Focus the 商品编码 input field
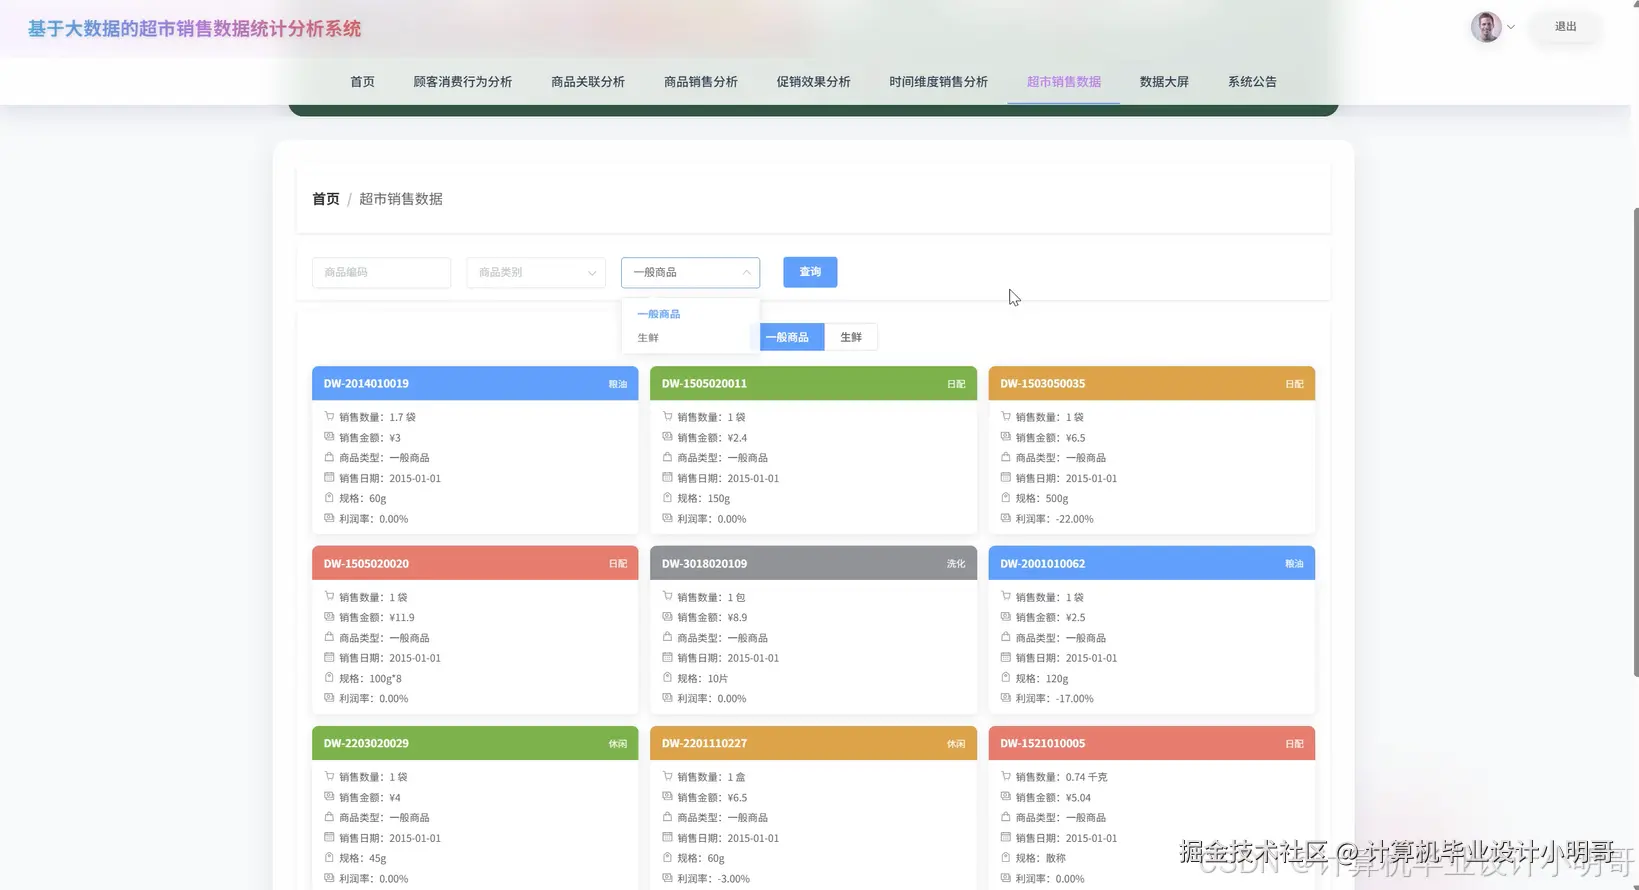Image resolution: width=1639 pixels, height=890 pixels. [x=381, y=272]
